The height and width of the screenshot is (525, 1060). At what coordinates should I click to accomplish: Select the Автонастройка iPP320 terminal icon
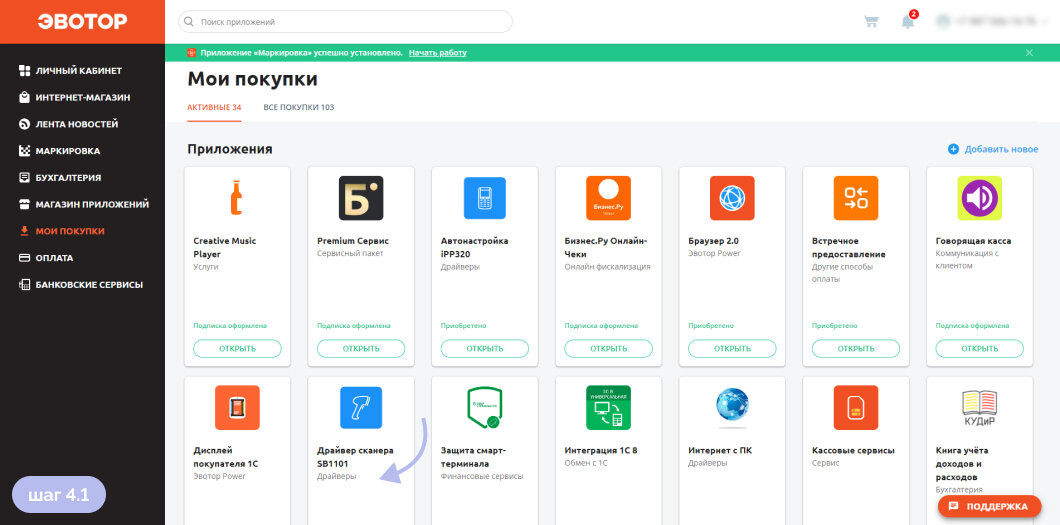tap(485, 198)
